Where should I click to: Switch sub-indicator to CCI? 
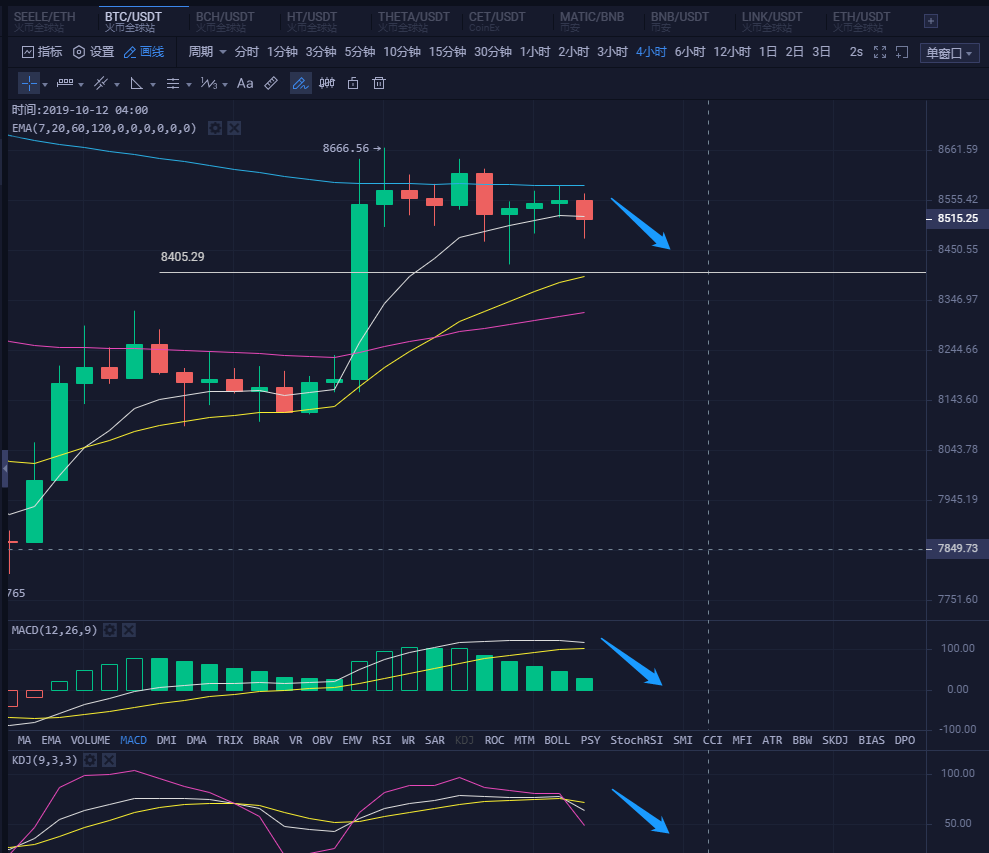click(712, 740)
